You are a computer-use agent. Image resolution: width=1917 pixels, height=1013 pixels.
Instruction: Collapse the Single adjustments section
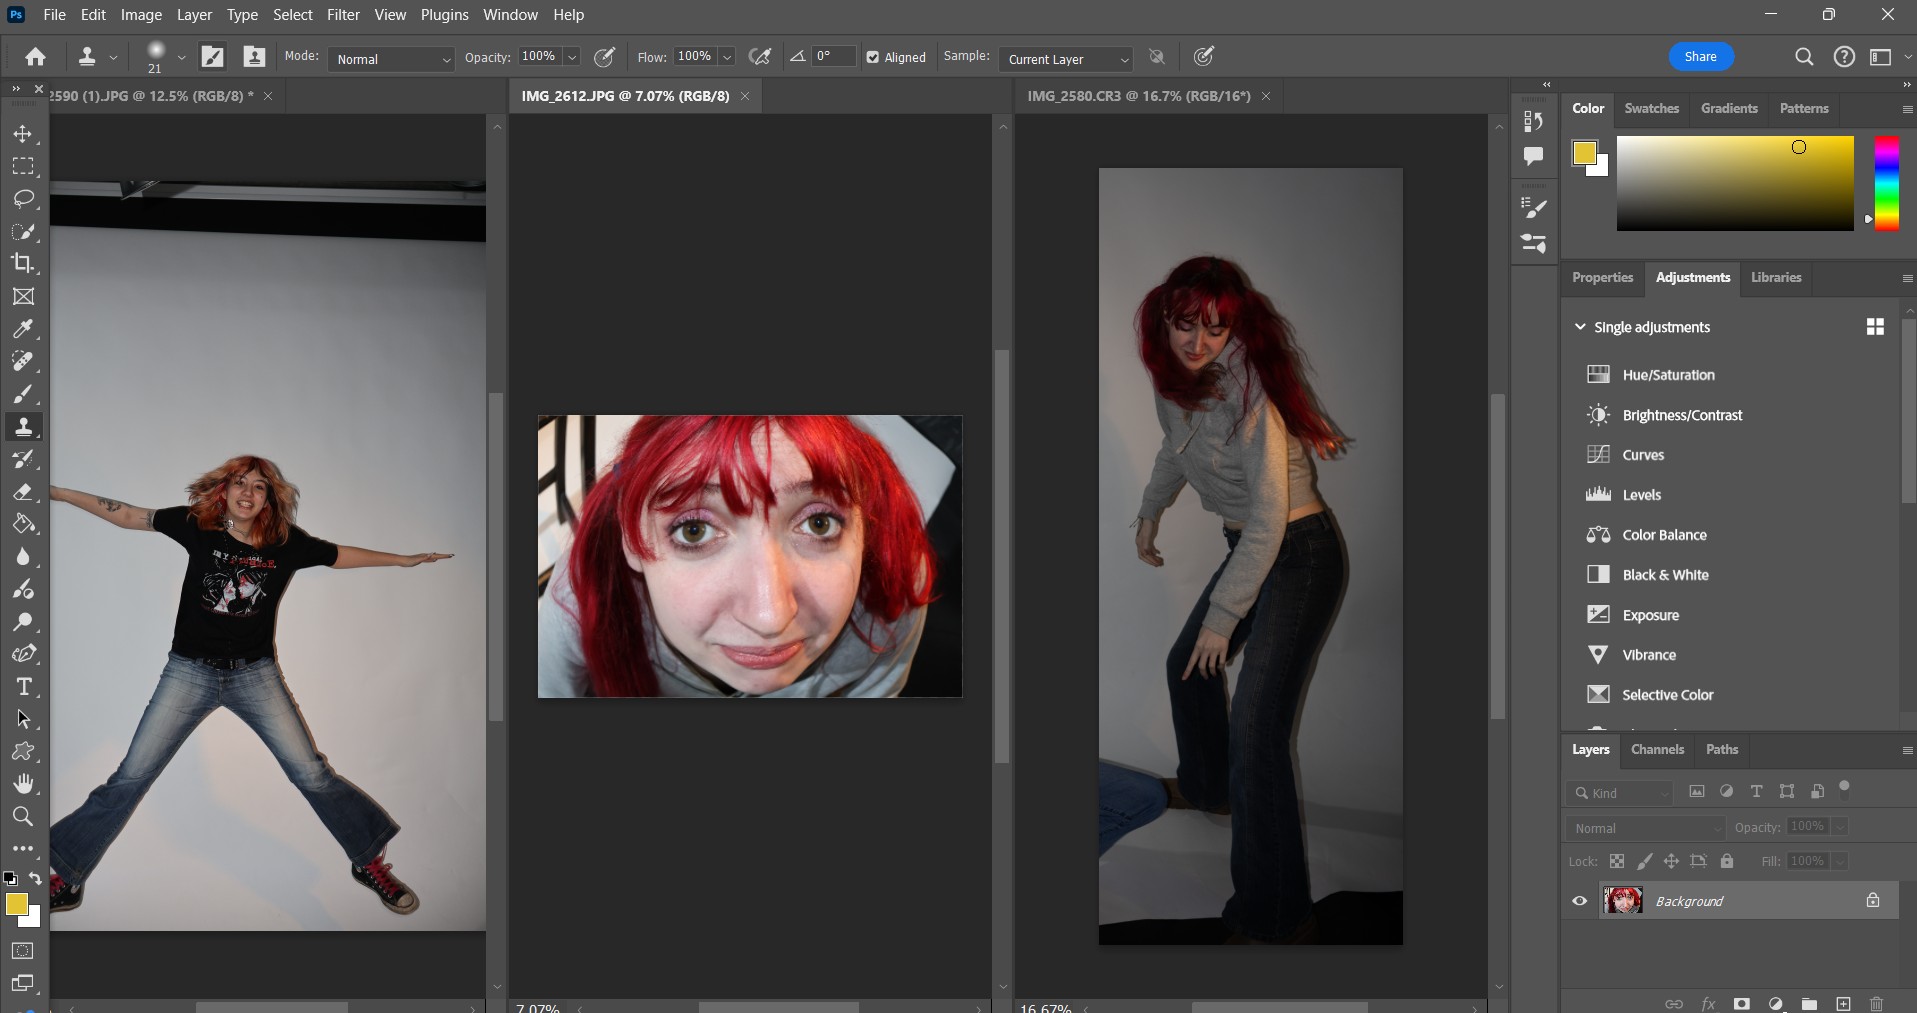click(x=1580, y=327)
